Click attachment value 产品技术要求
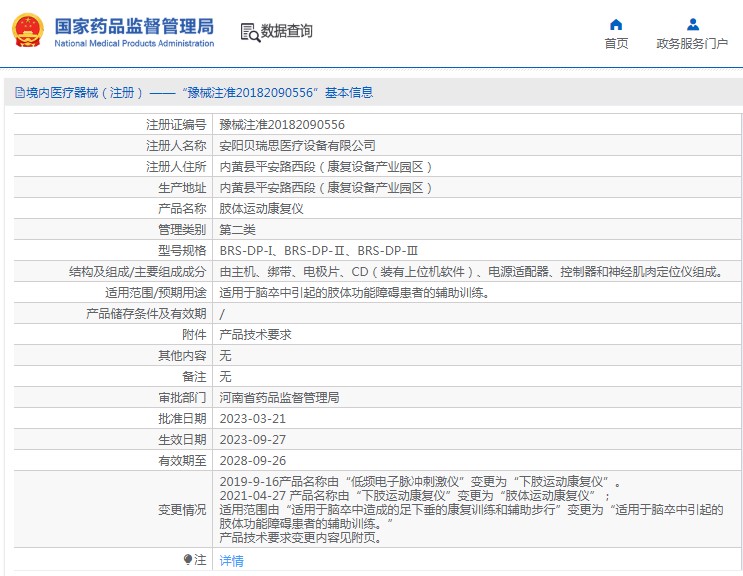 (255, 334)
